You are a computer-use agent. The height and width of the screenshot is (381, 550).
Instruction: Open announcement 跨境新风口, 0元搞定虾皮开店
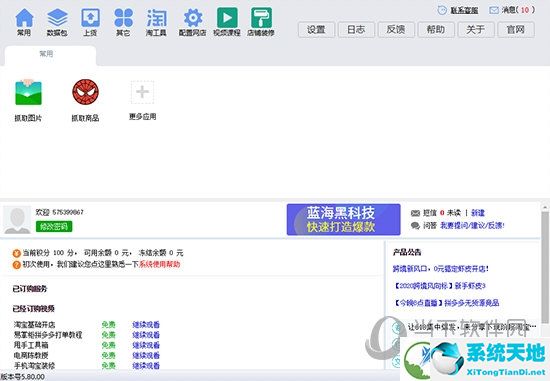point(441,269)
